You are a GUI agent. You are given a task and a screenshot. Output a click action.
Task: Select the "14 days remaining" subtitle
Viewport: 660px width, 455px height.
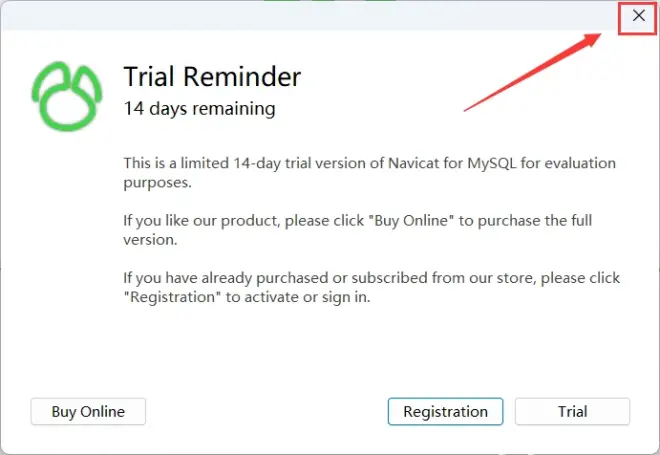[x=200, y=109]
